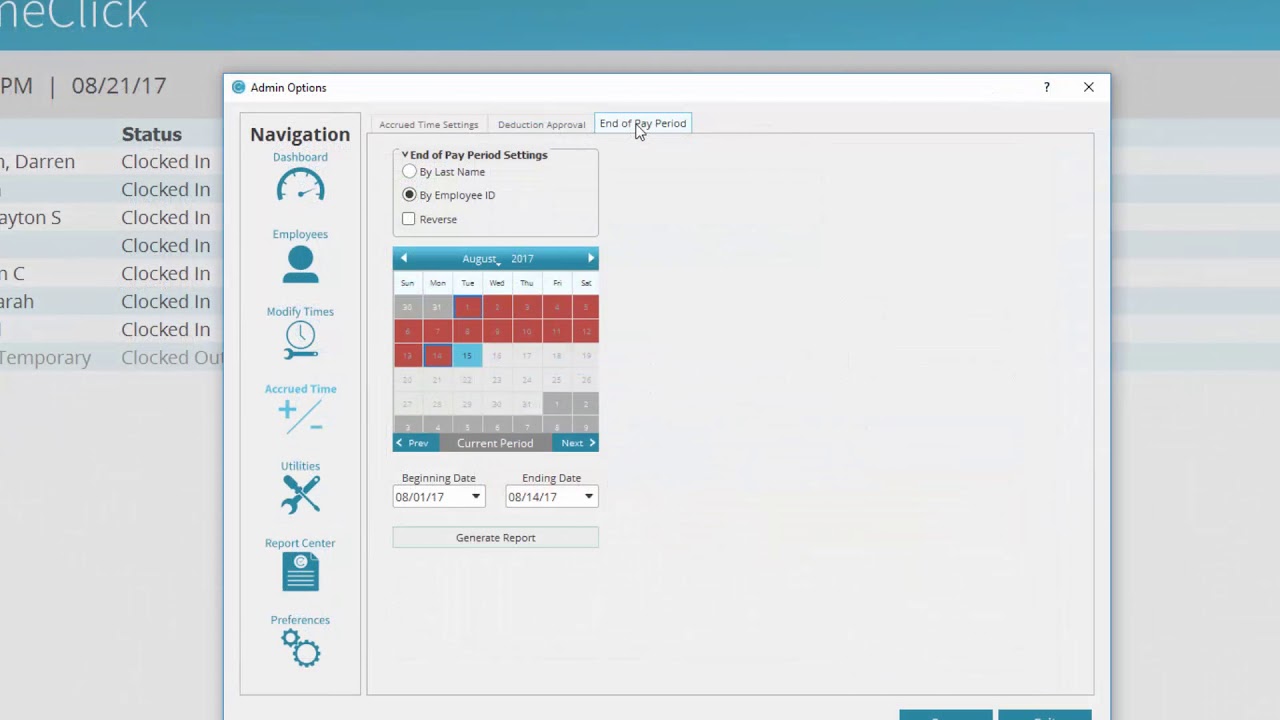Click 'Clocked Out' status in background list
Viewport: 1280px width, 720px height.
pos(172,357)
